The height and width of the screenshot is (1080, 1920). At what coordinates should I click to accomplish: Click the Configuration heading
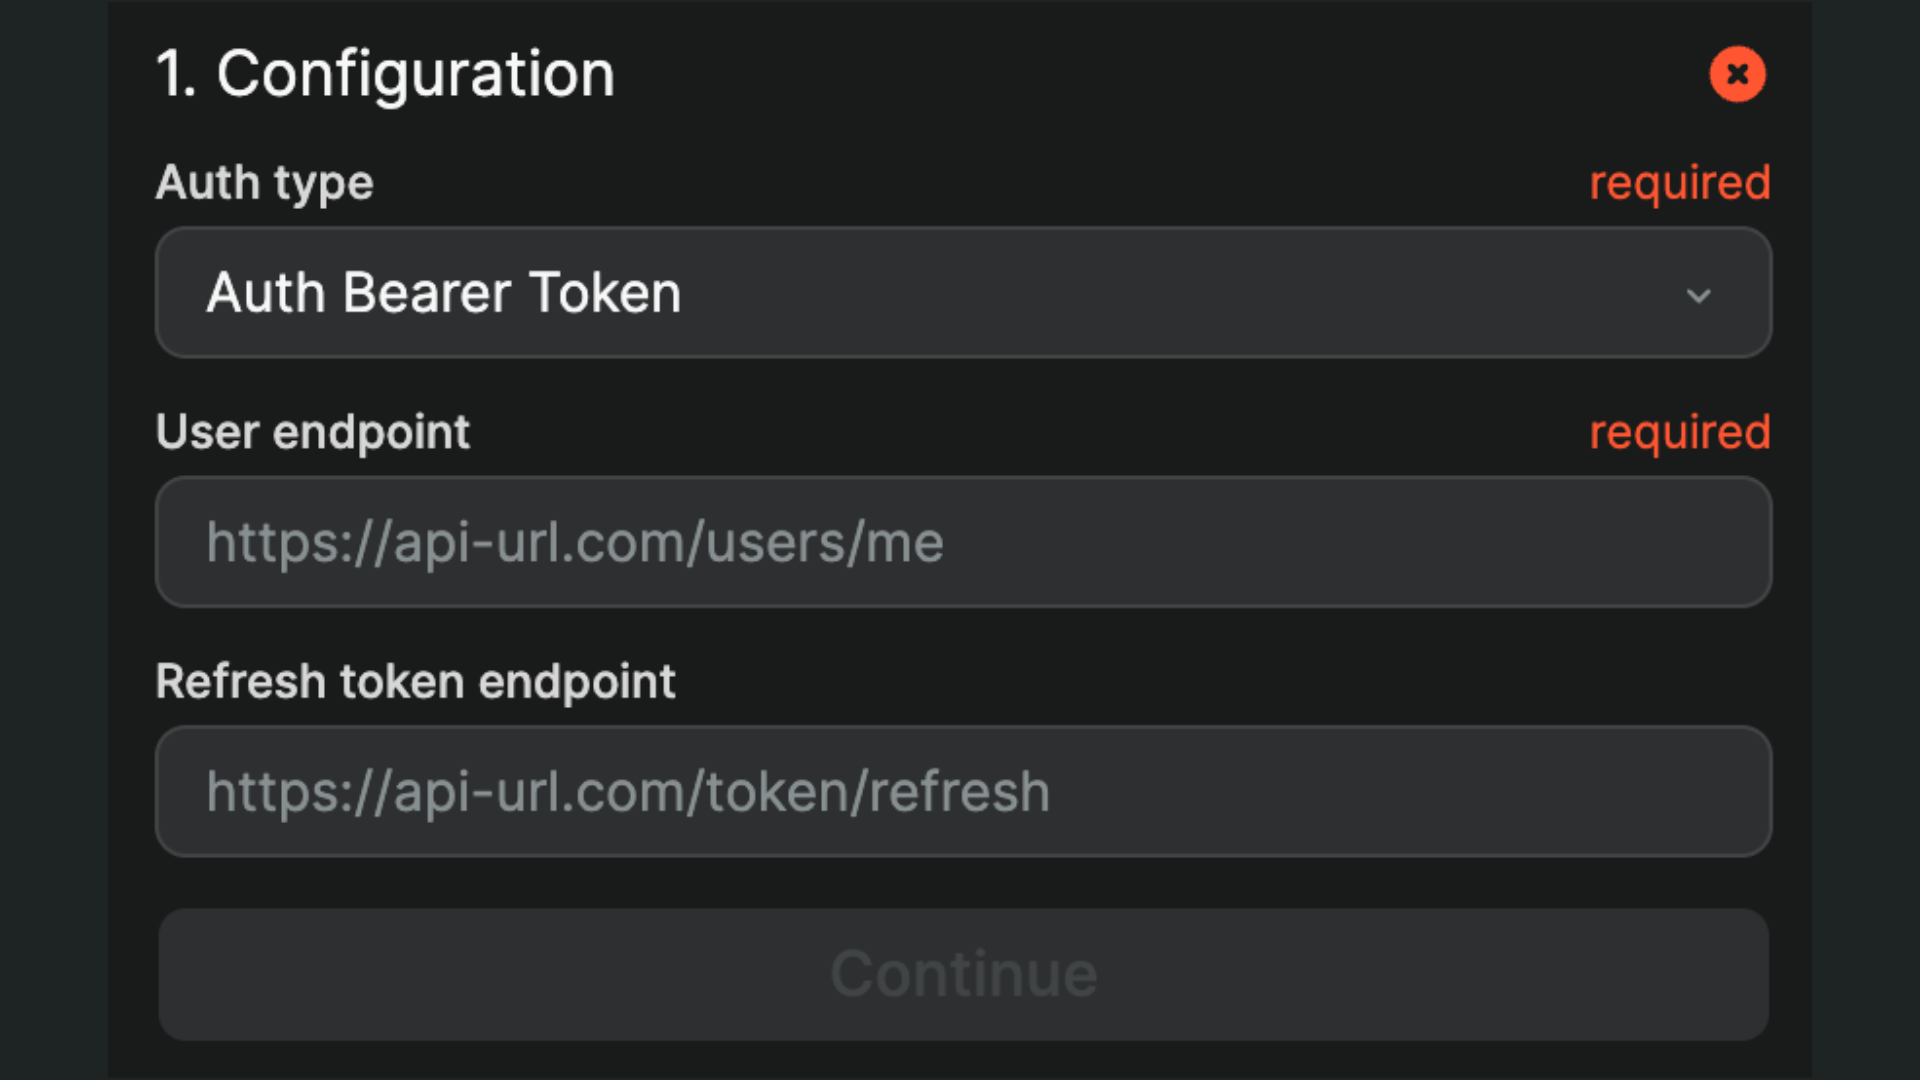pyautogui.click(x=385, y=73)
